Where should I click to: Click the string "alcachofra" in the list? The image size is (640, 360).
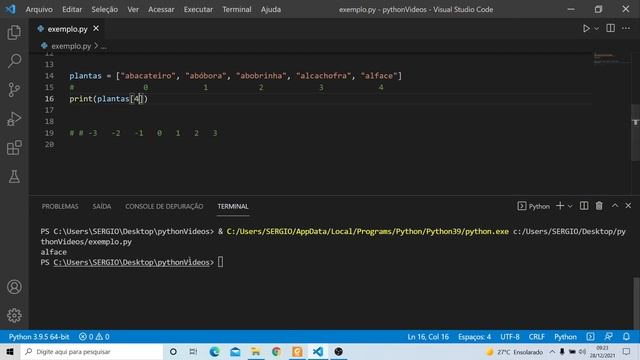(x=324, y=76)
